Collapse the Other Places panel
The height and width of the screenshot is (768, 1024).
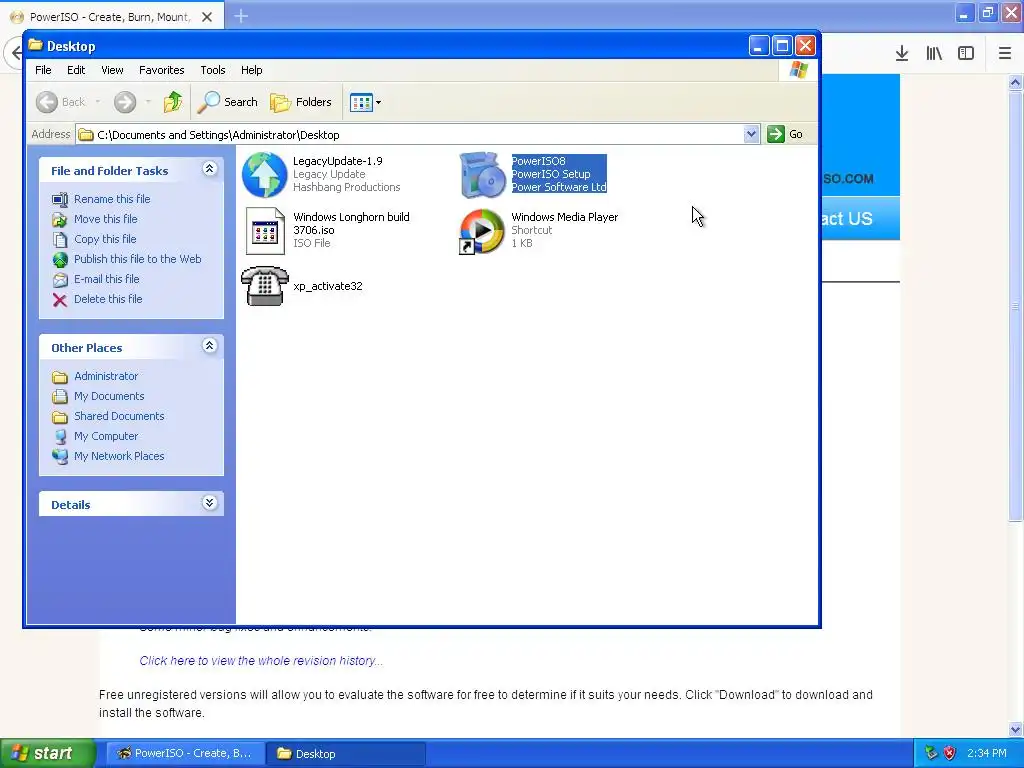209,346
